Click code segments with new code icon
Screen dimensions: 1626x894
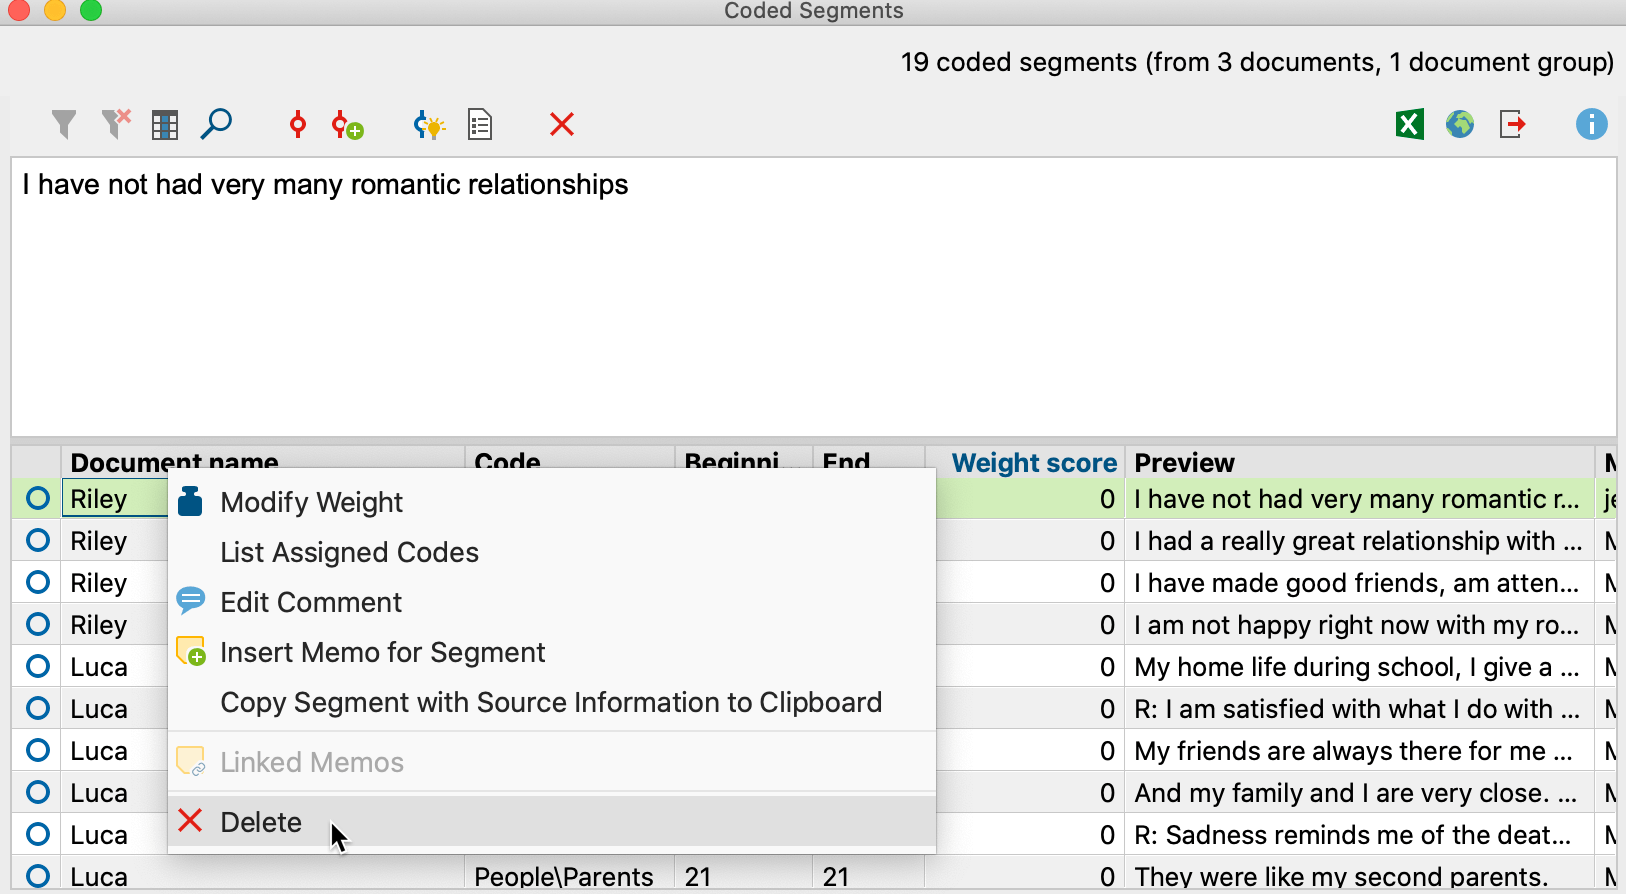click(347, 125)
